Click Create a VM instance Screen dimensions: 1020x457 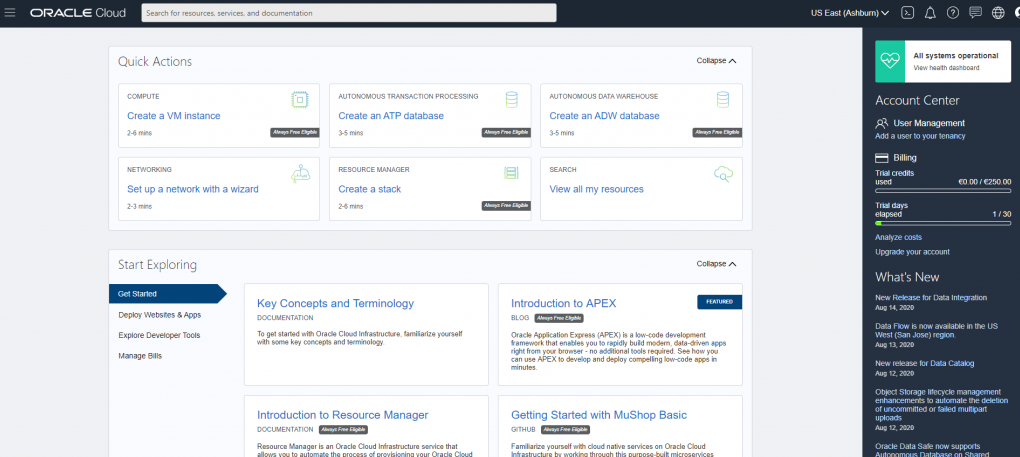[174, 116]
